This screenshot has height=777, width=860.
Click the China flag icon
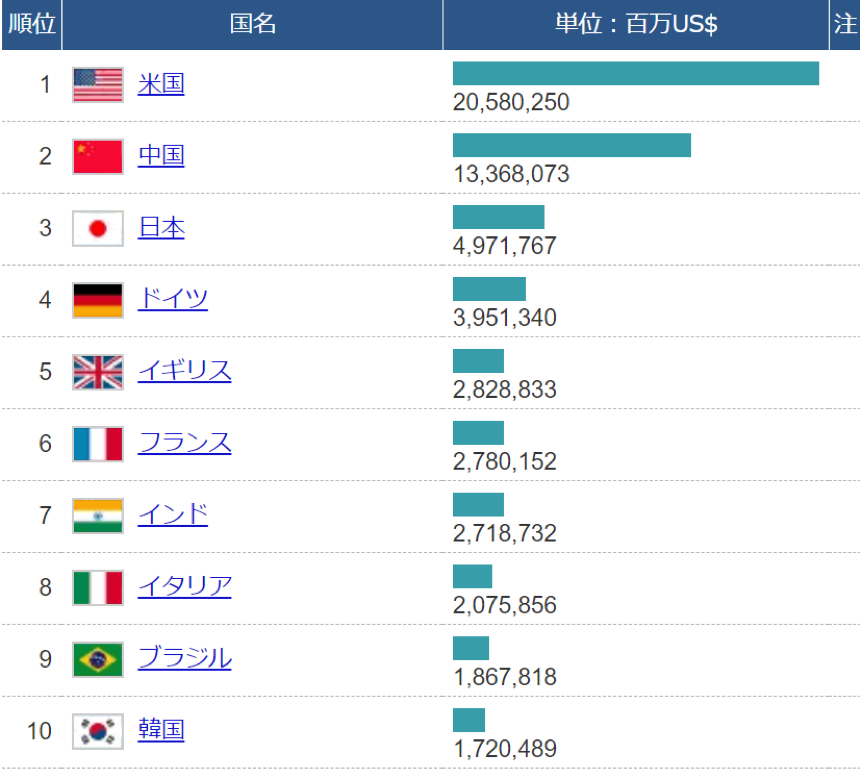[98, 157]
